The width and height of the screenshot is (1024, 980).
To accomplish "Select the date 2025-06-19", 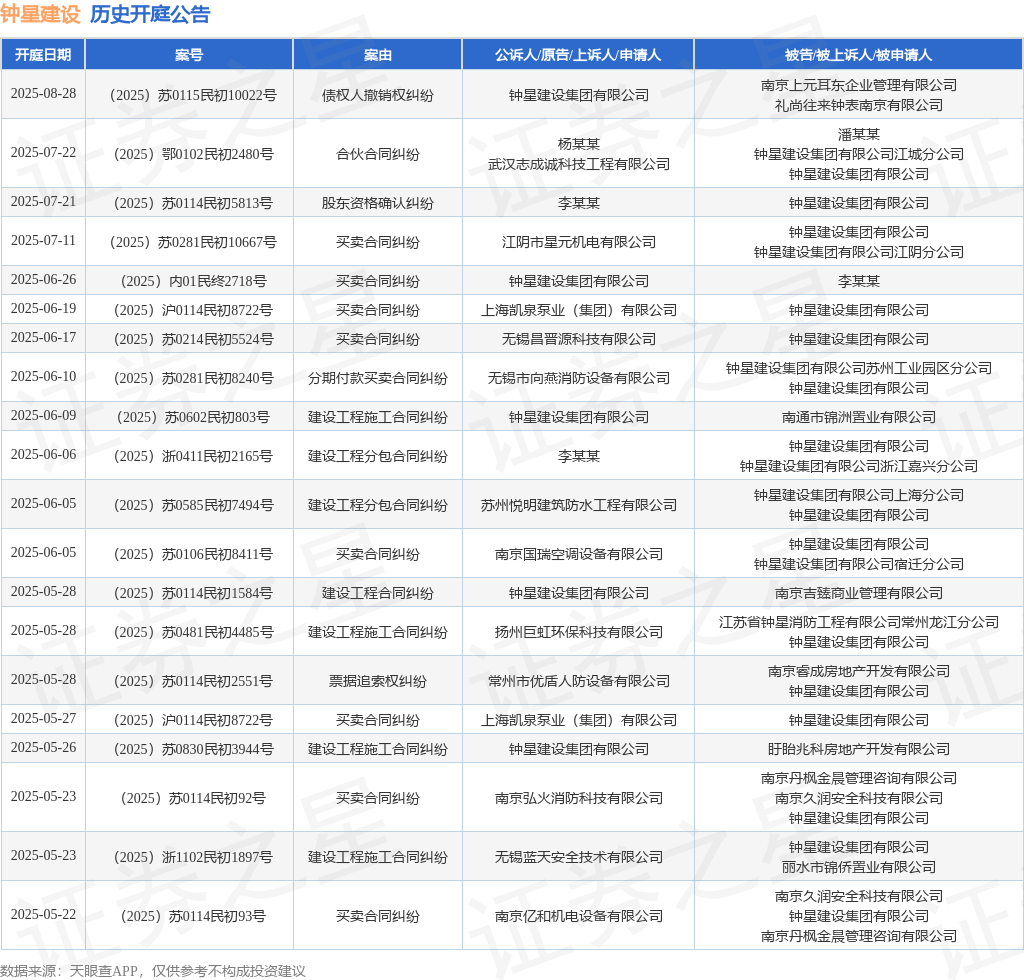I will pos(43,308).
